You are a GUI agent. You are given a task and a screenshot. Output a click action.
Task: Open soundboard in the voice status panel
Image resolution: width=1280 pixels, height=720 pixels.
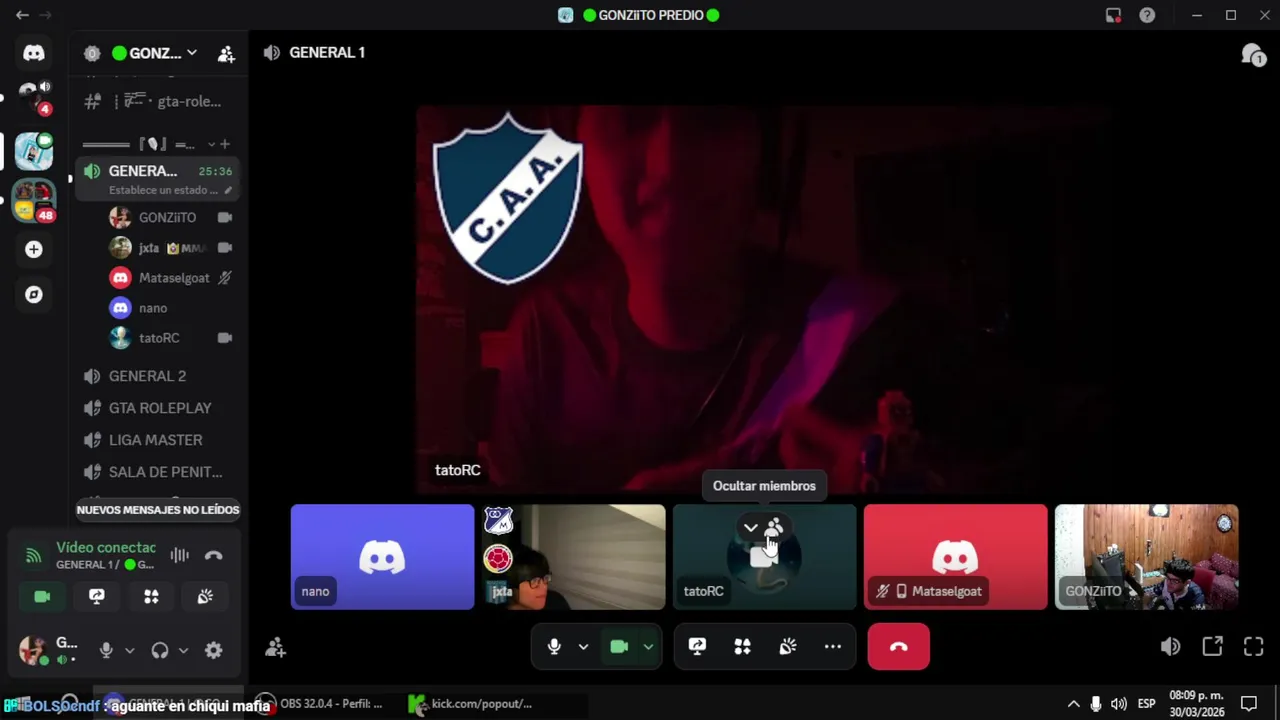(205, 596)
